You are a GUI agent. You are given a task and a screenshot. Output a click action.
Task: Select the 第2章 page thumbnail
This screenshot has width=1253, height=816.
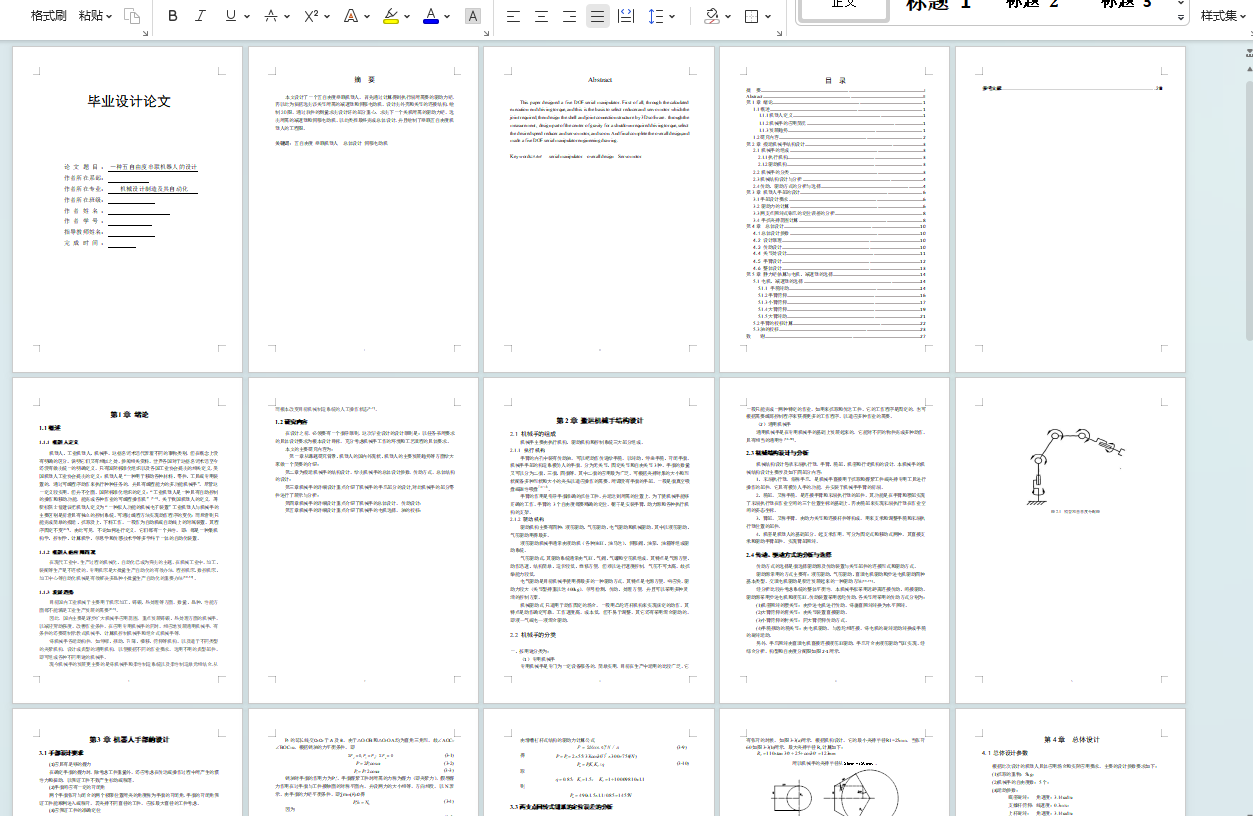pyautogui.click(x=599, y=540)
